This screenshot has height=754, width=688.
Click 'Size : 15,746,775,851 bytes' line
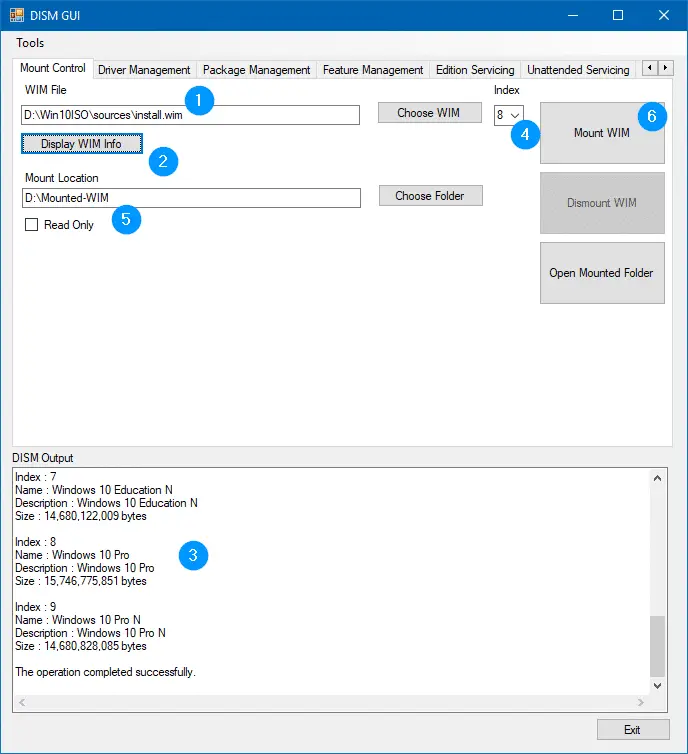point(81,581)
